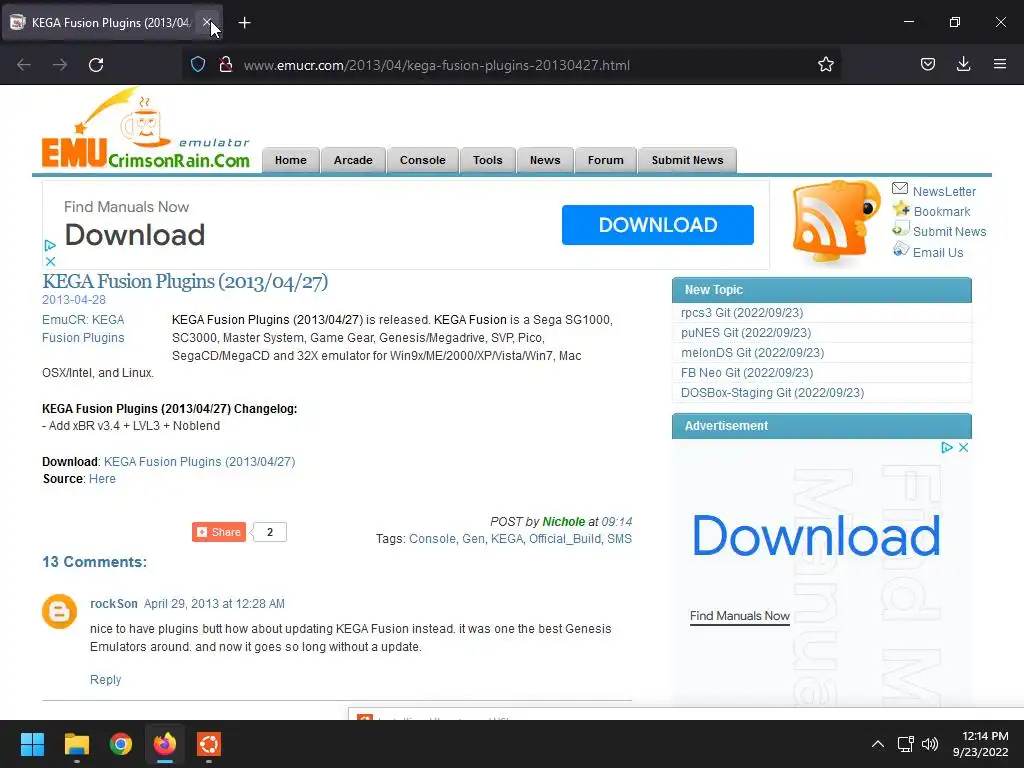Reload the page with the refresh icon
The image size is (1024, 768).
tap(96, 65)
